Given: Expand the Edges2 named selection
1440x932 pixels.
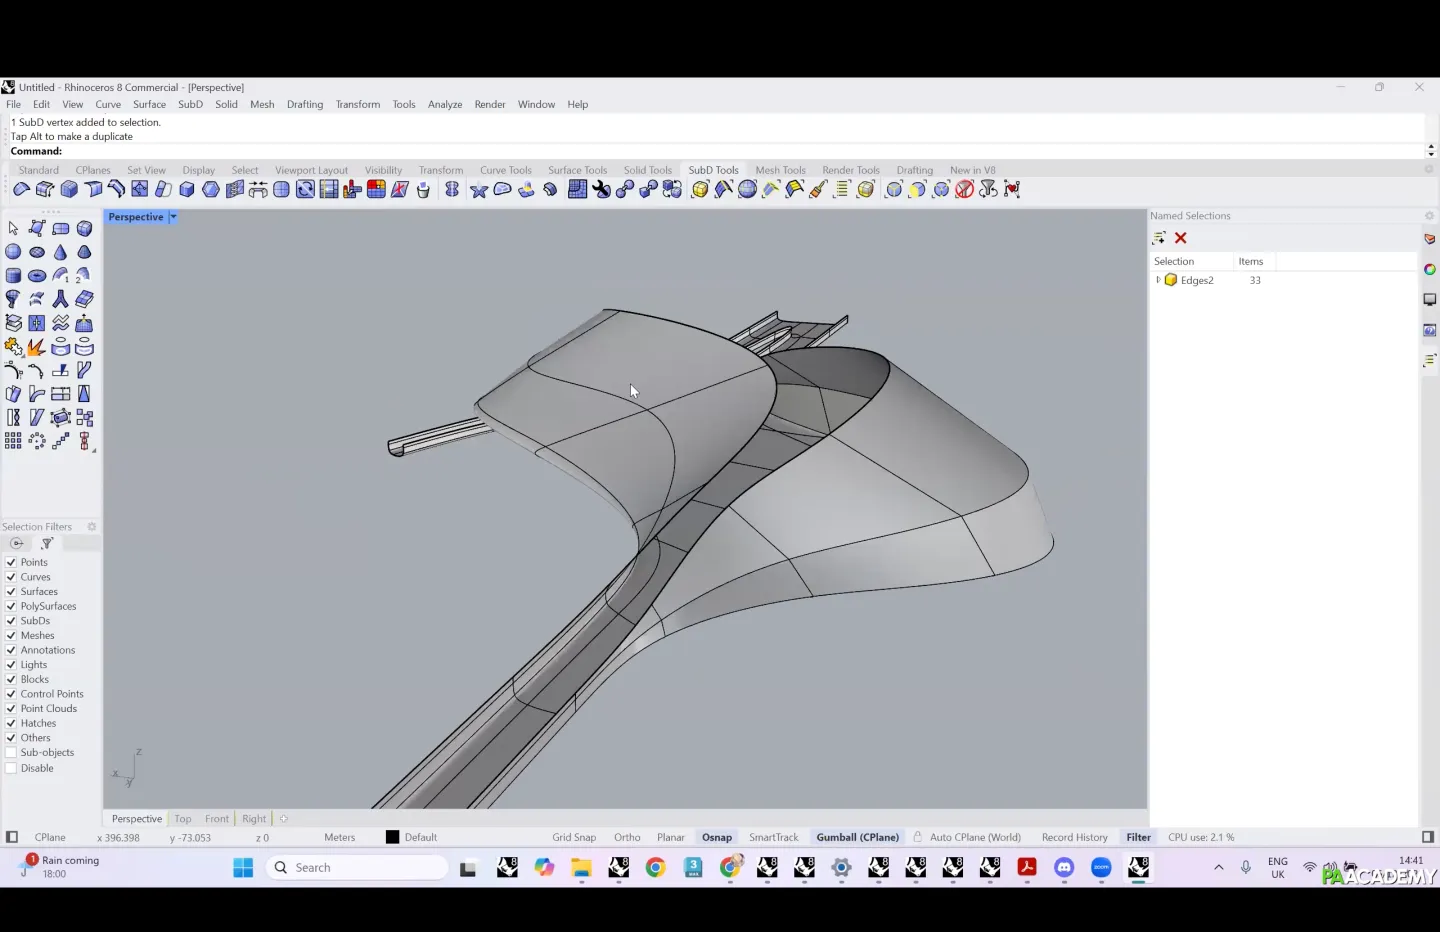Looking at the screenshot, I should pos(1158,280).
